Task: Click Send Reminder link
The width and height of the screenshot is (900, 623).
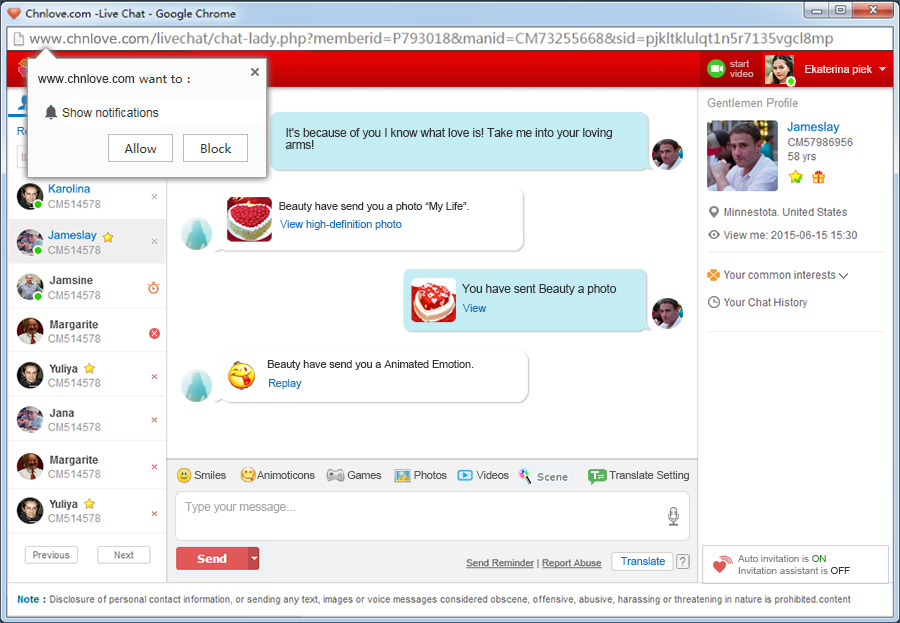Action: point(500,563)
